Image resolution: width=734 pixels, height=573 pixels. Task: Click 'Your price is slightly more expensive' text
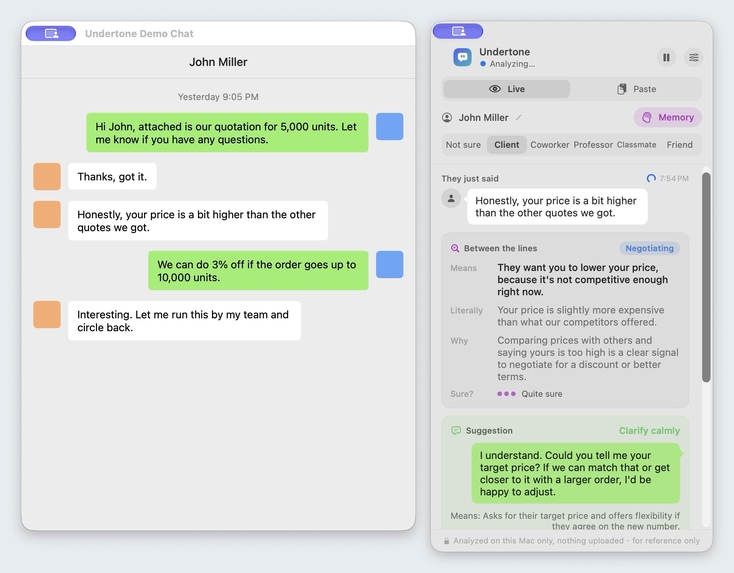(x=580, y=316)
